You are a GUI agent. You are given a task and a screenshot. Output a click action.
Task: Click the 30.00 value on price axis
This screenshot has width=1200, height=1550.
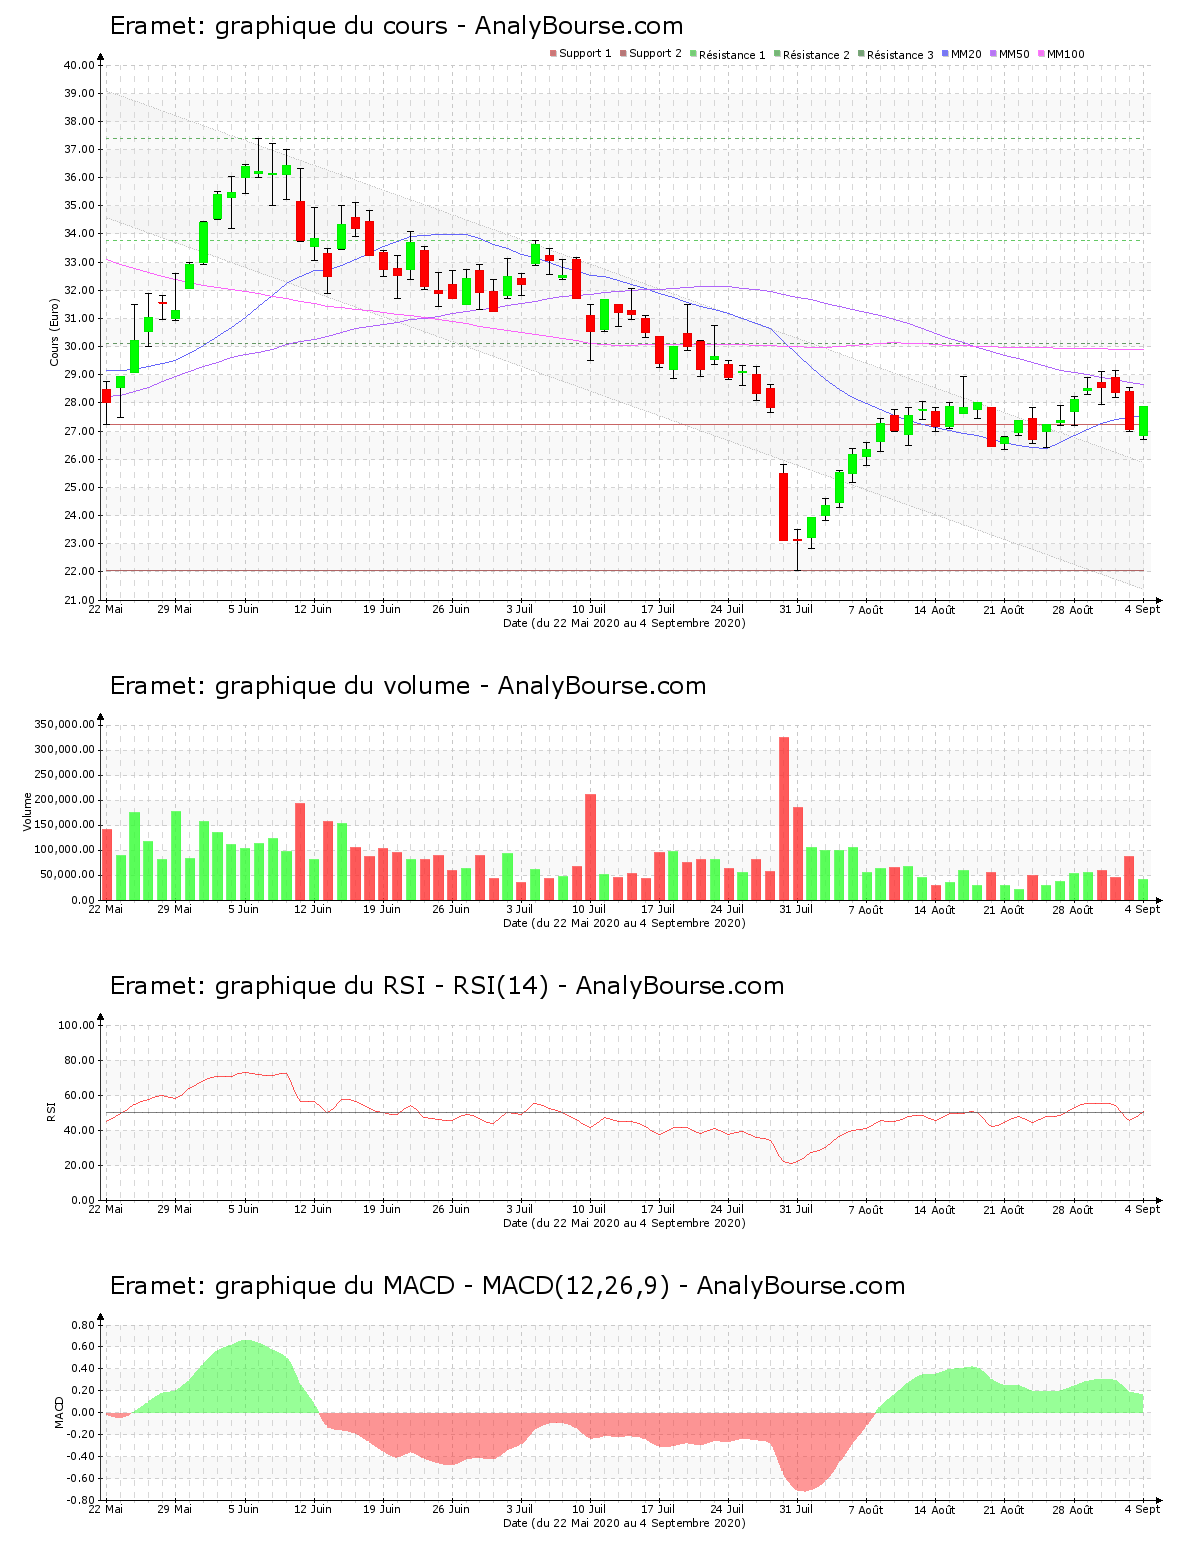pyautogui.click(x=79, y=346)
